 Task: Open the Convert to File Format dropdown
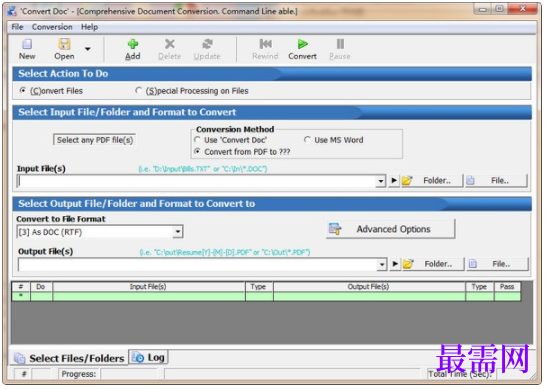[x=178, y=232]
